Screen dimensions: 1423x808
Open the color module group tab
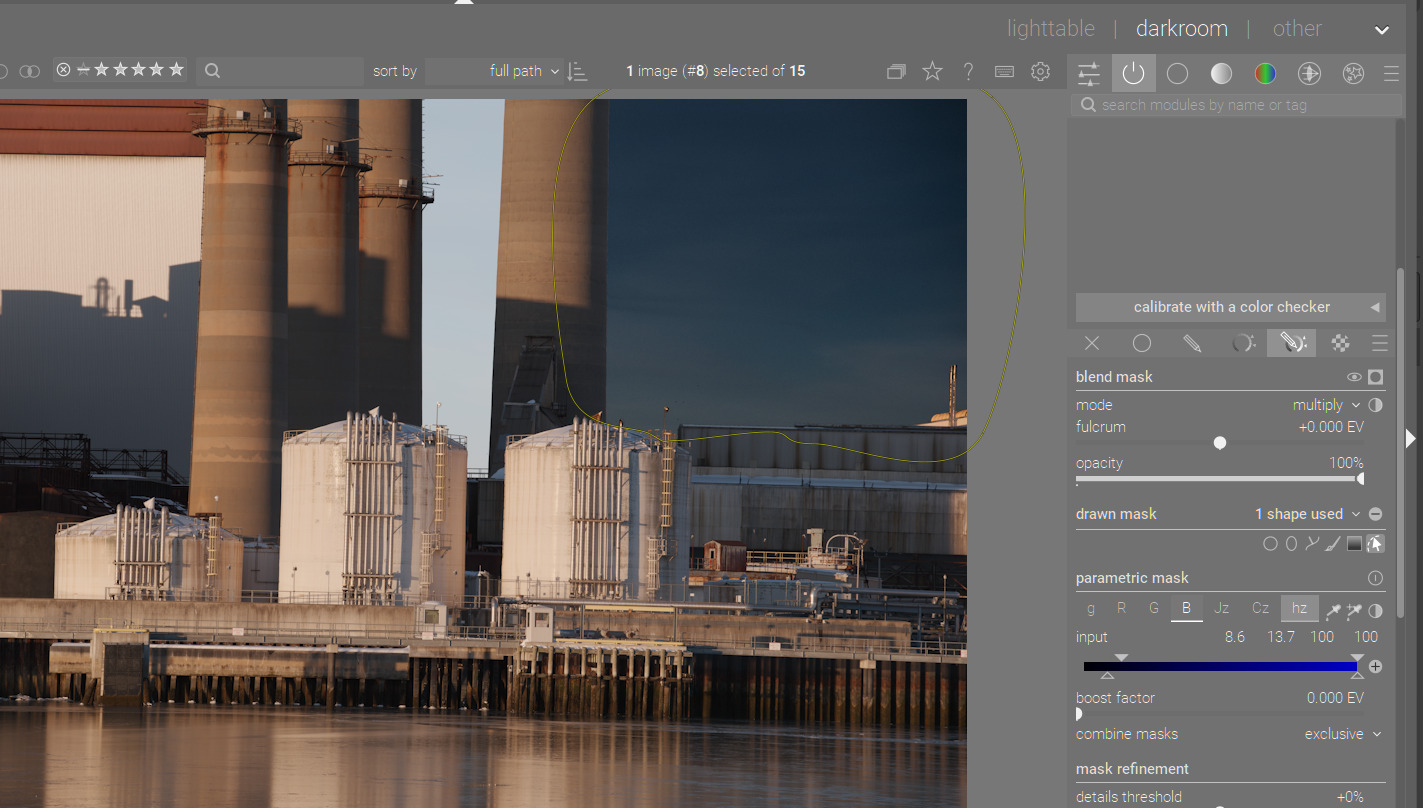pos(1265,73)
